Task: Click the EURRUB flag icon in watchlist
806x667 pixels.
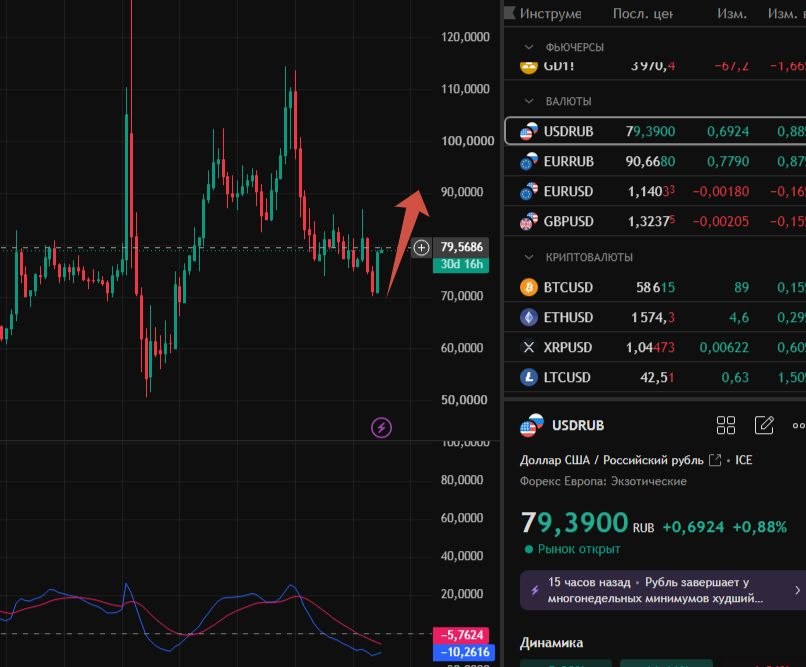Action: click(529, 161)
